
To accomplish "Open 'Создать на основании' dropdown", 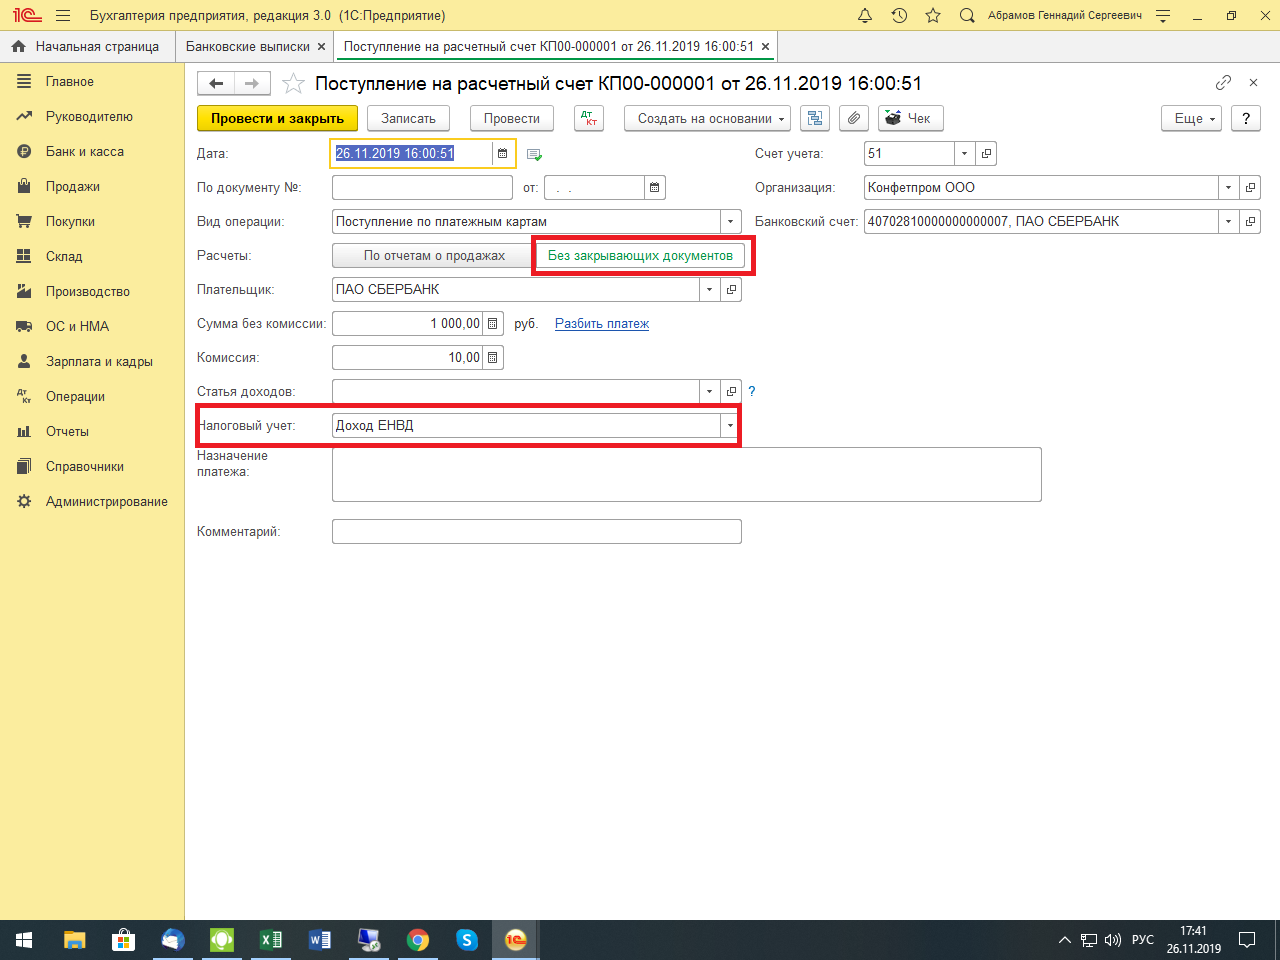I will click(x=707, y=118).
